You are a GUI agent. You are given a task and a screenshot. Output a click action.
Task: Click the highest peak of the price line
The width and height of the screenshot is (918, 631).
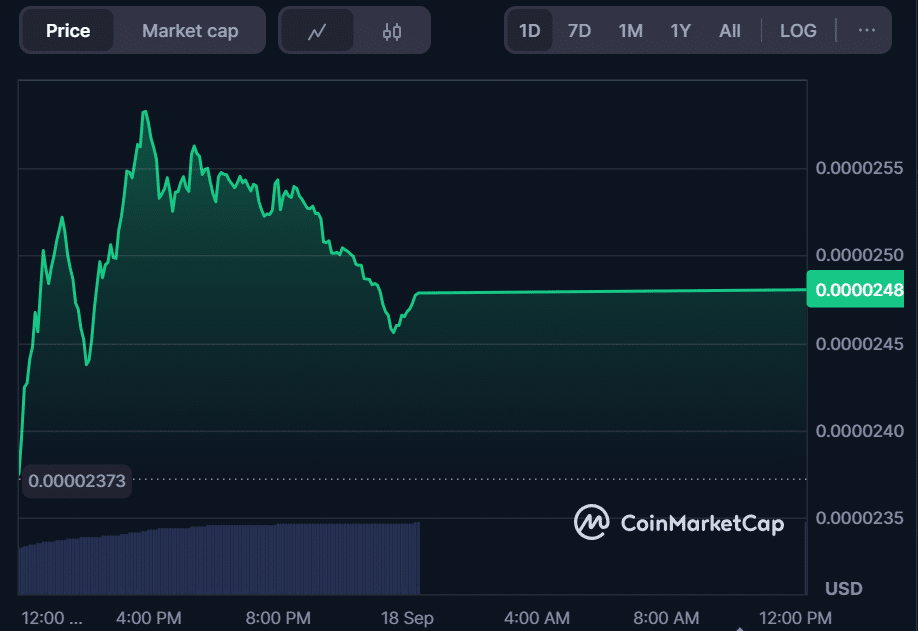pyautogui.click(x=146, y=112)
